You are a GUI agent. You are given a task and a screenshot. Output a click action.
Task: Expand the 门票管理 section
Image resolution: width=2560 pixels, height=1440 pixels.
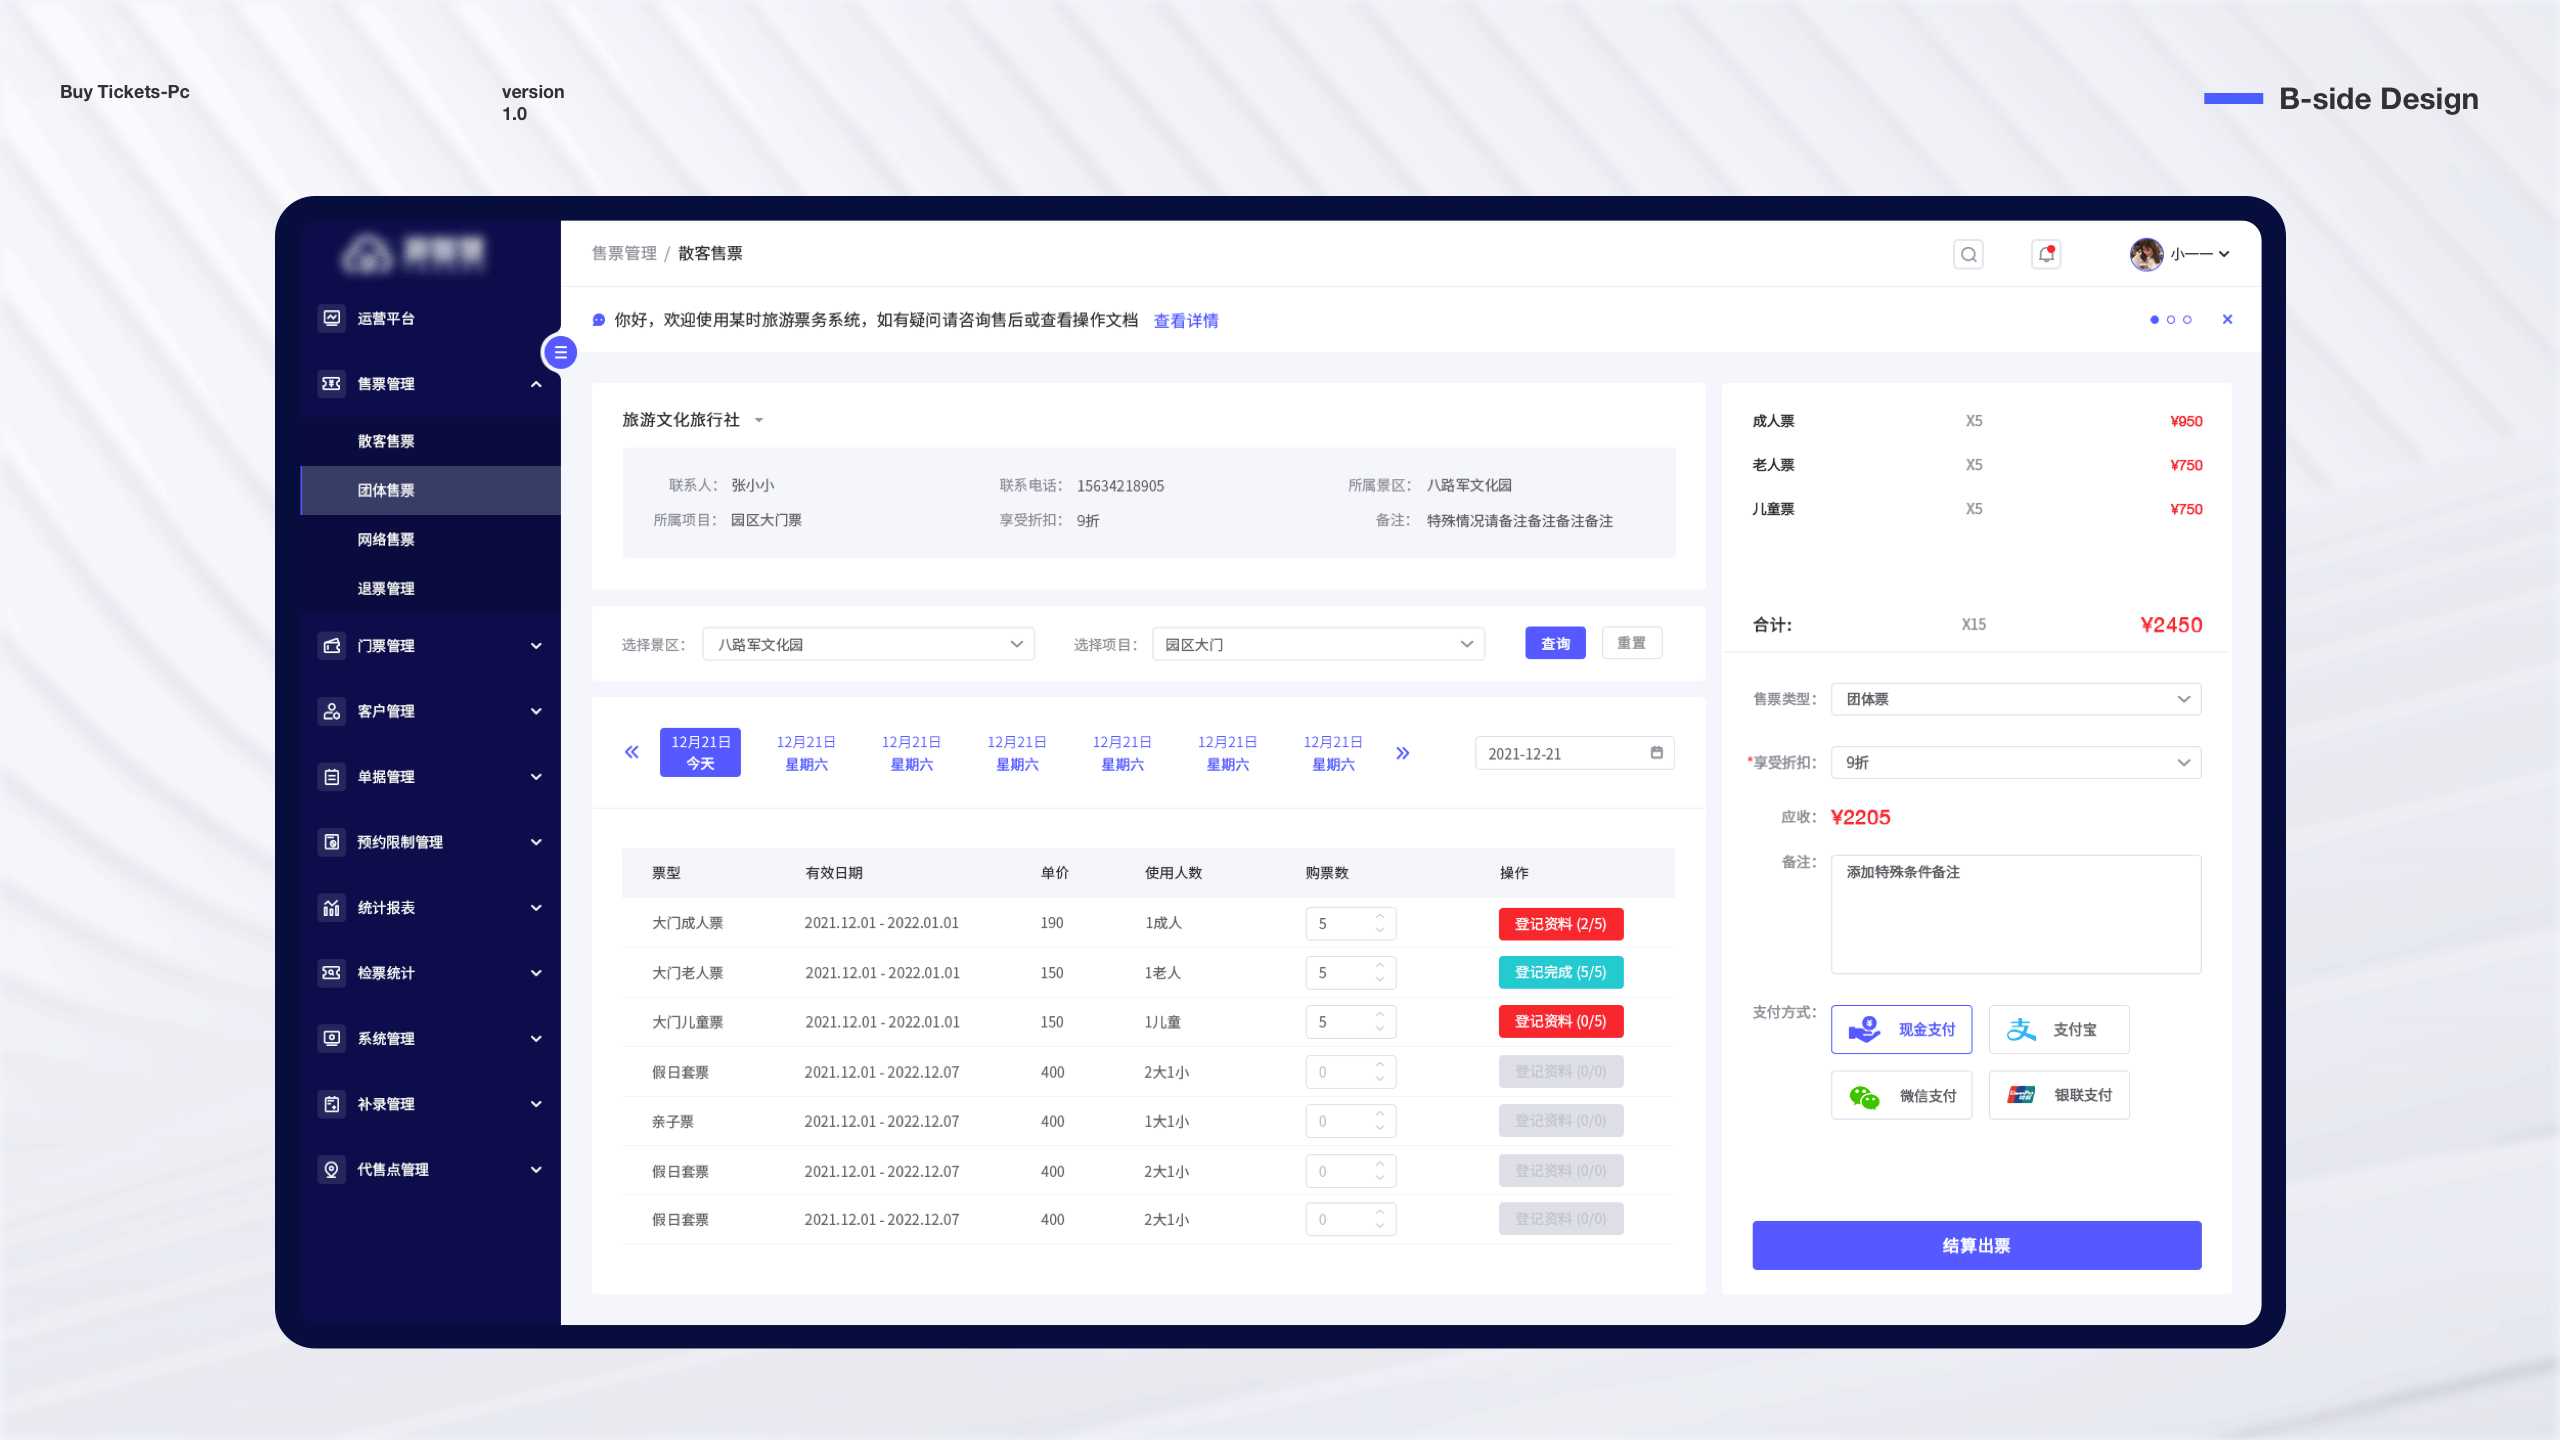[536, 646]
